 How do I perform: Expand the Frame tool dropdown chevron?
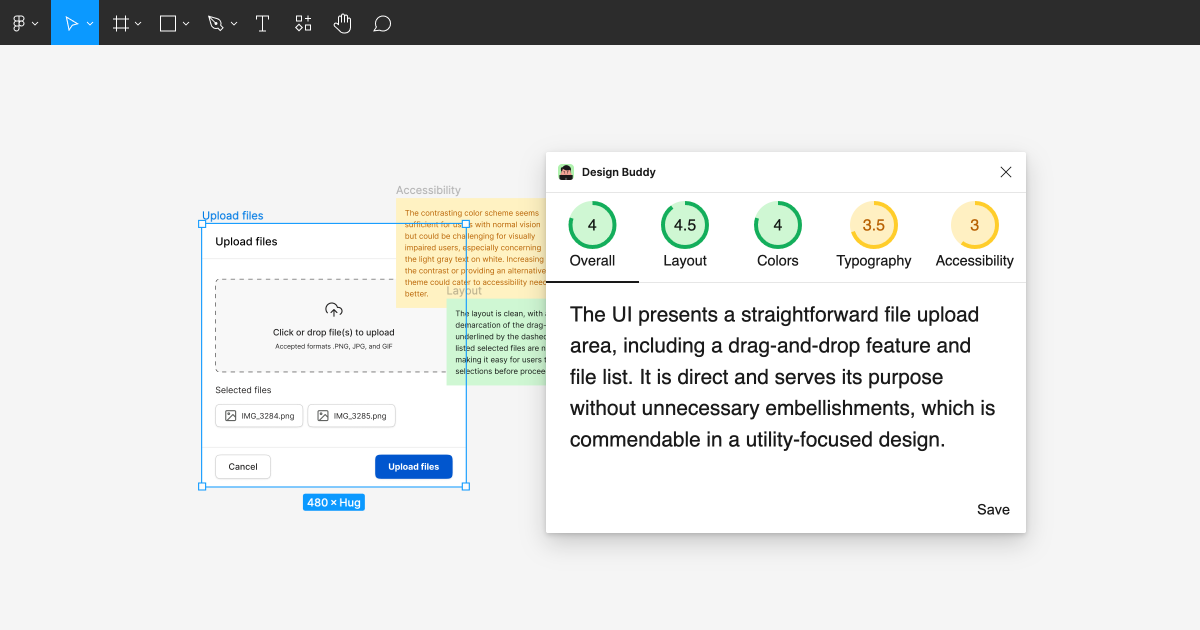(138, 24)
